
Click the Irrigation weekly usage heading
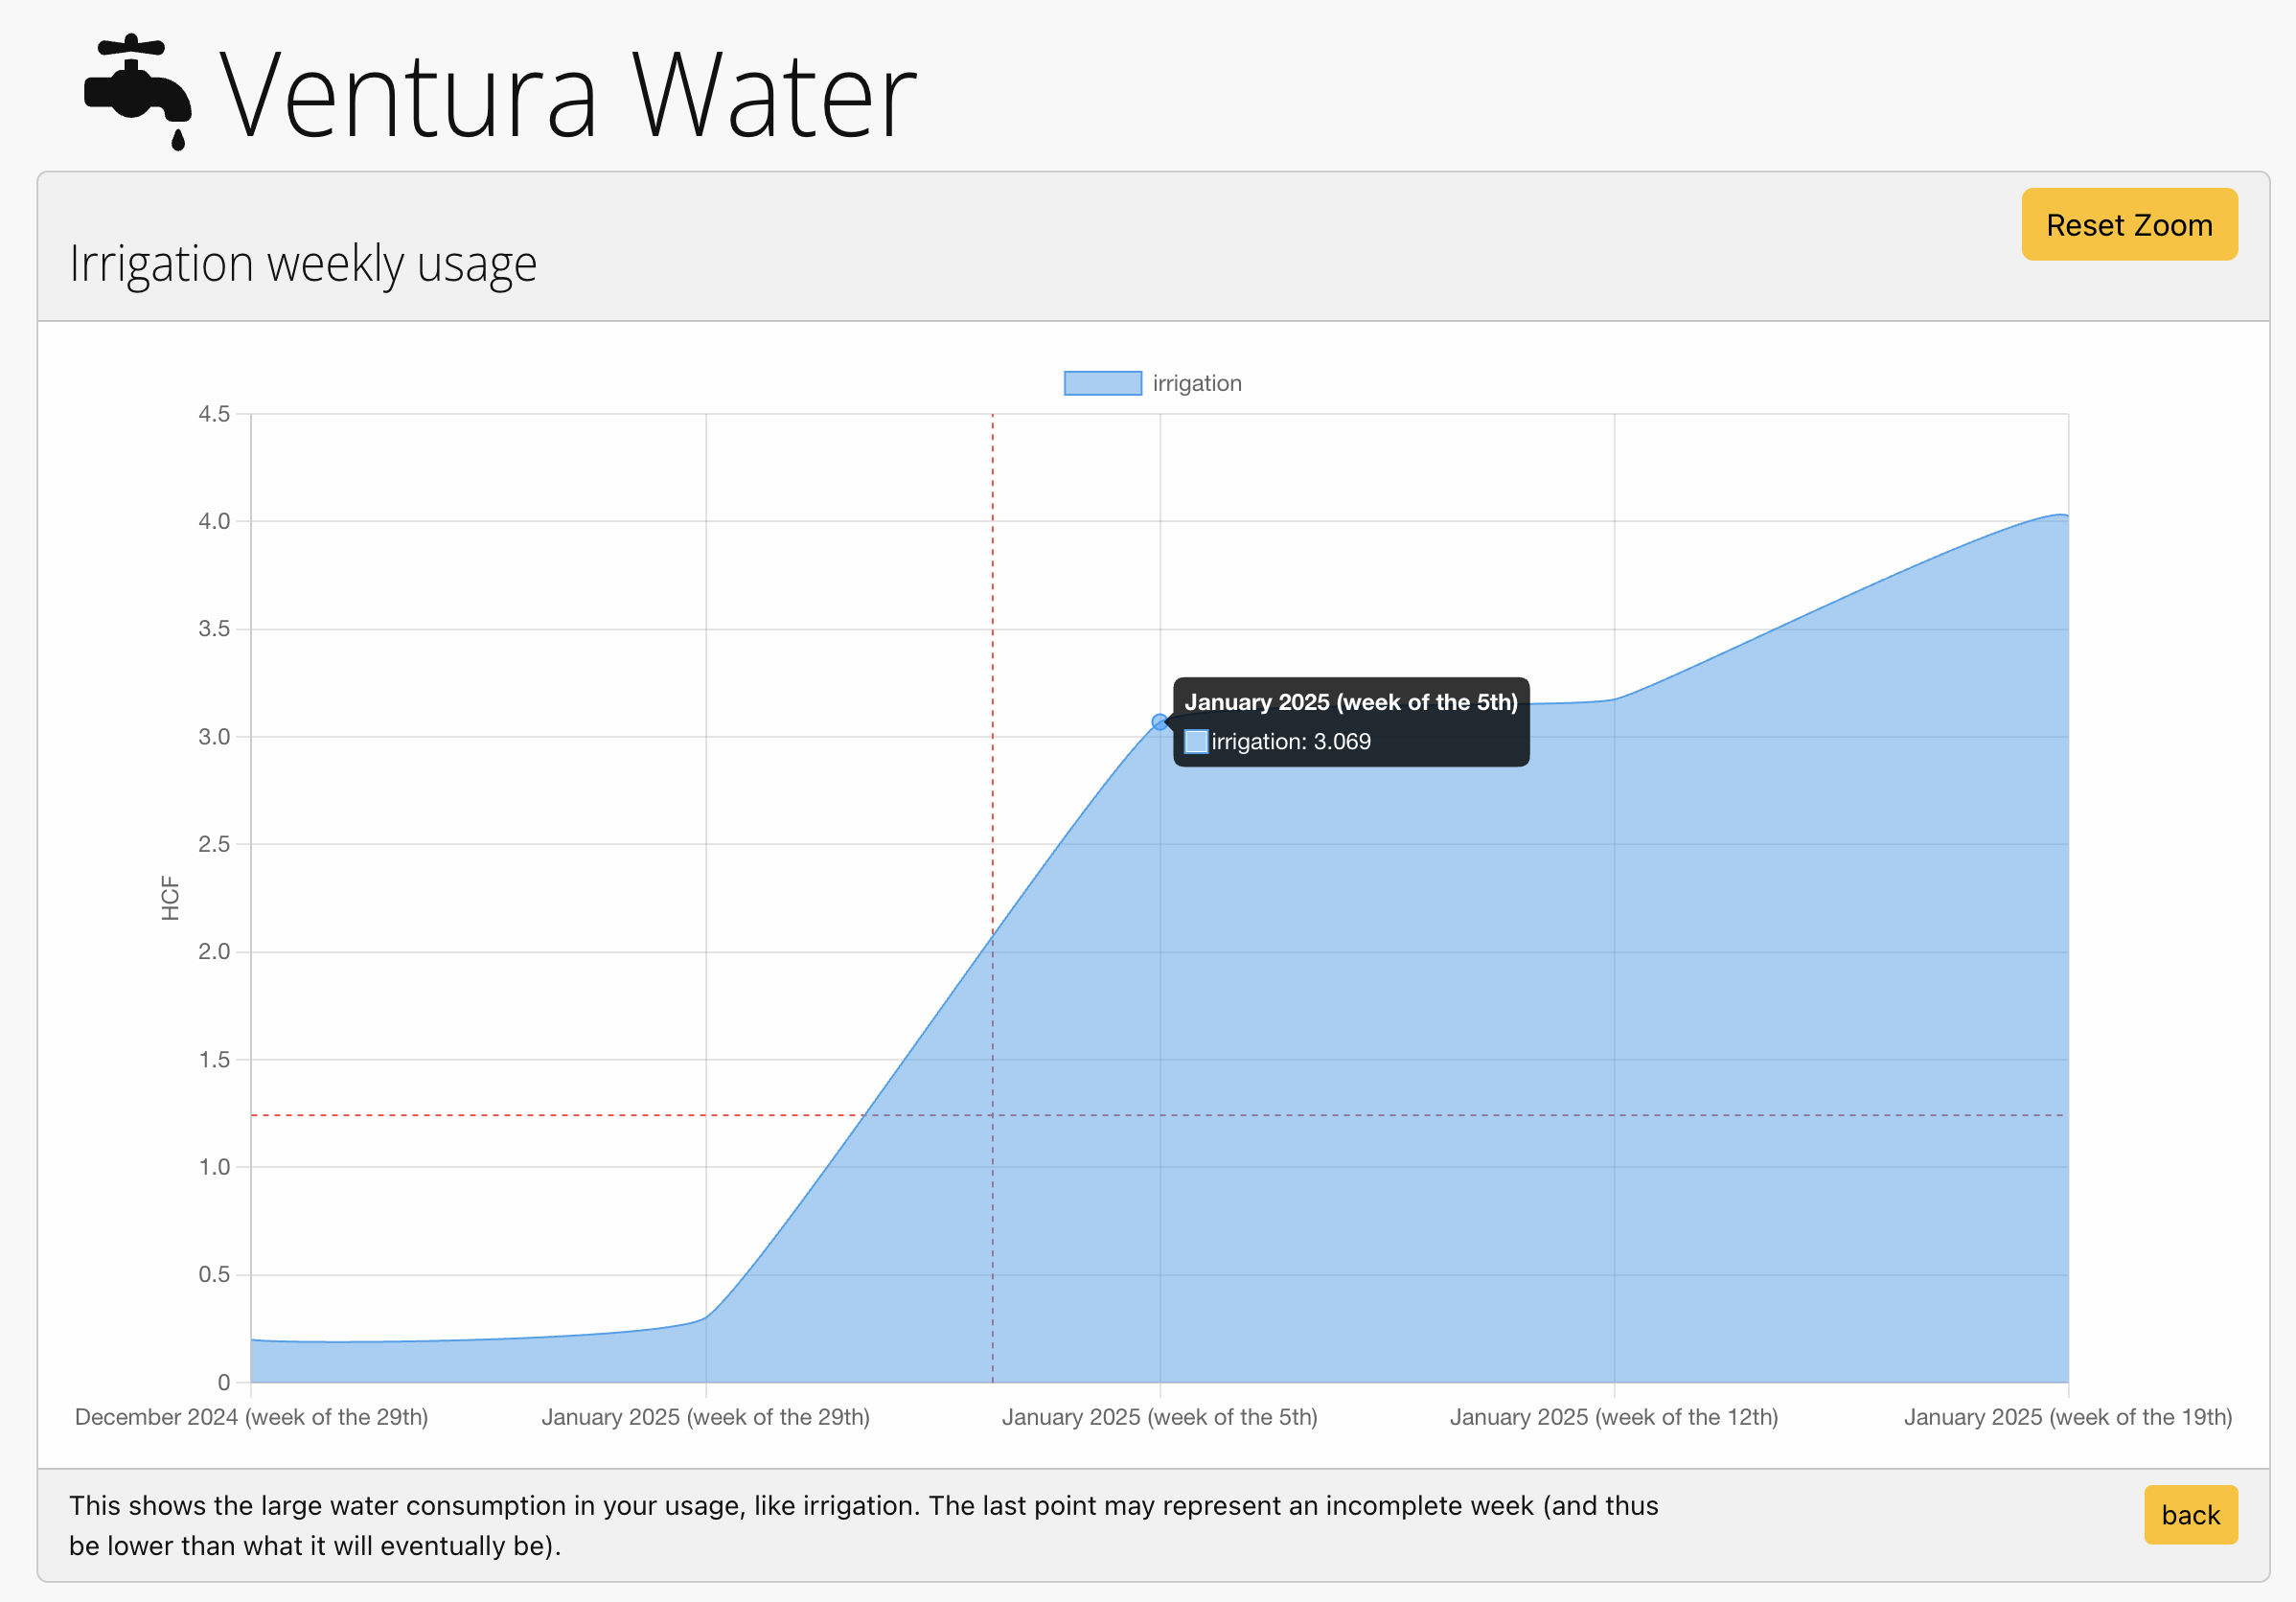click(303, 264)
